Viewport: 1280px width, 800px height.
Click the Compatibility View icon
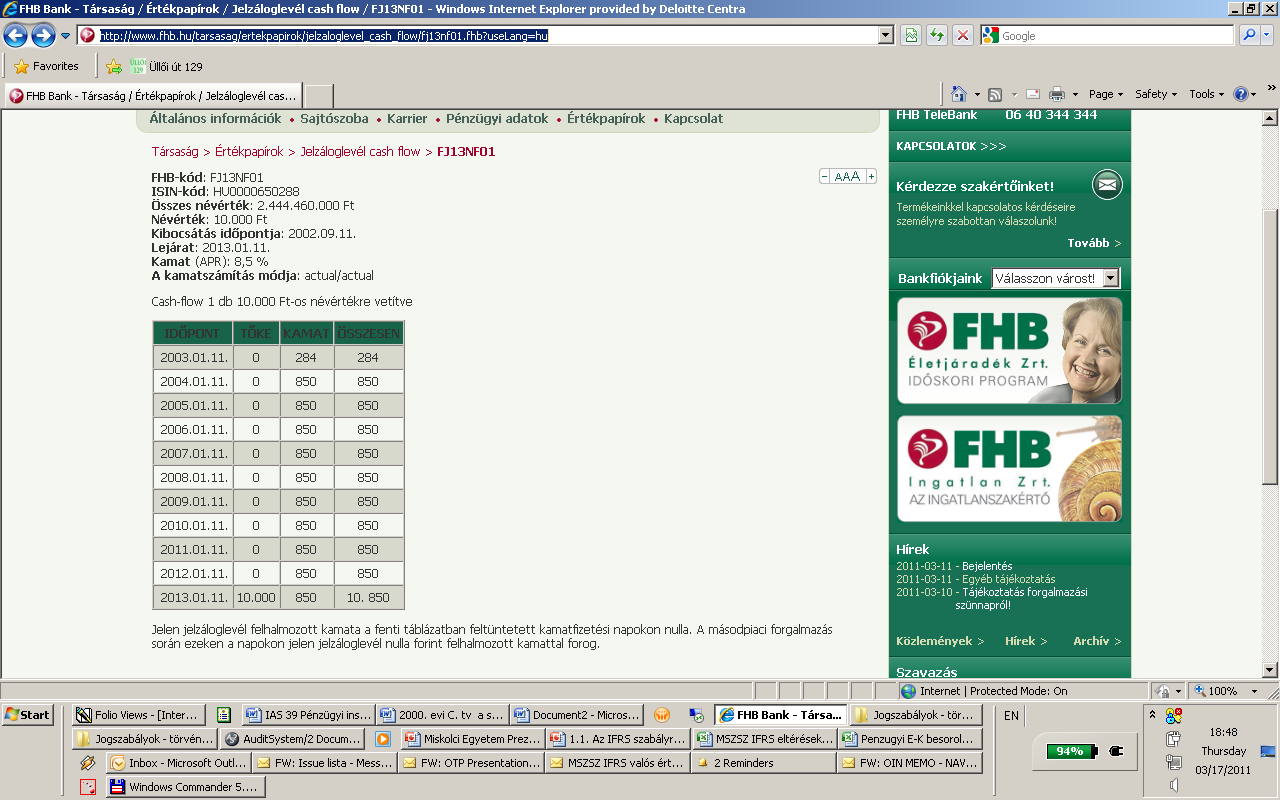(911, 35)
